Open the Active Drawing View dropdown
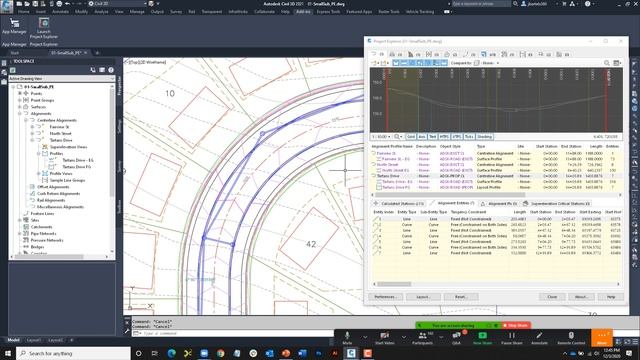The image size is (640, 360). [x=61, y=78]
